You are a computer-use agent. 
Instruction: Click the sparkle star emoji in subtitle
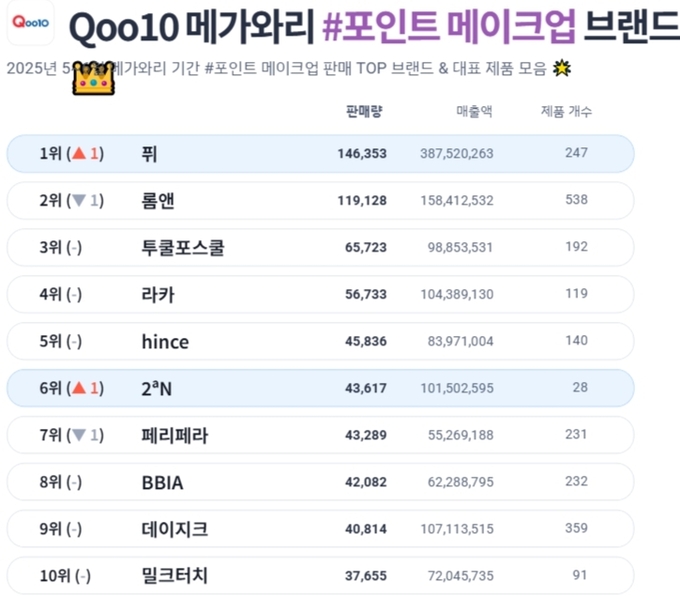coord(562,69)
